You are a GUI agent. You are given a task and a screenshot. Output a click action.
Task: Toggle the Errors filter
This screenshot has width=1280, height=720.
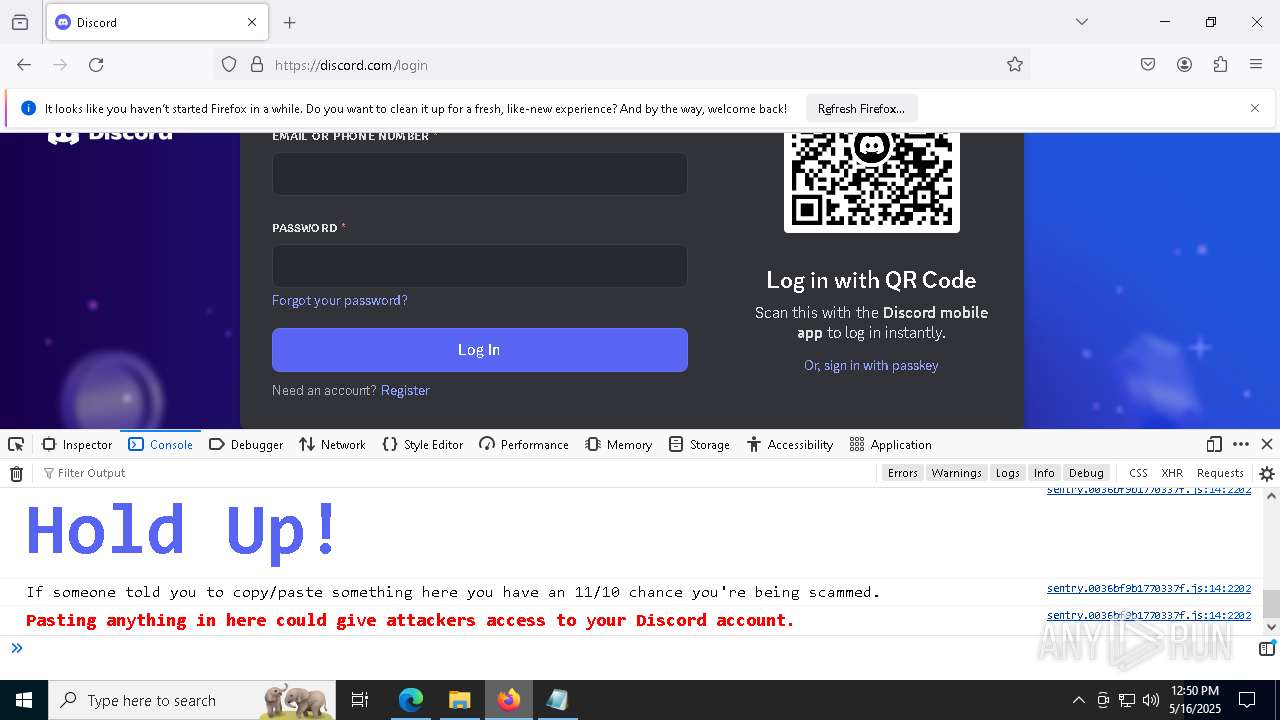click(x=902, y=473)
